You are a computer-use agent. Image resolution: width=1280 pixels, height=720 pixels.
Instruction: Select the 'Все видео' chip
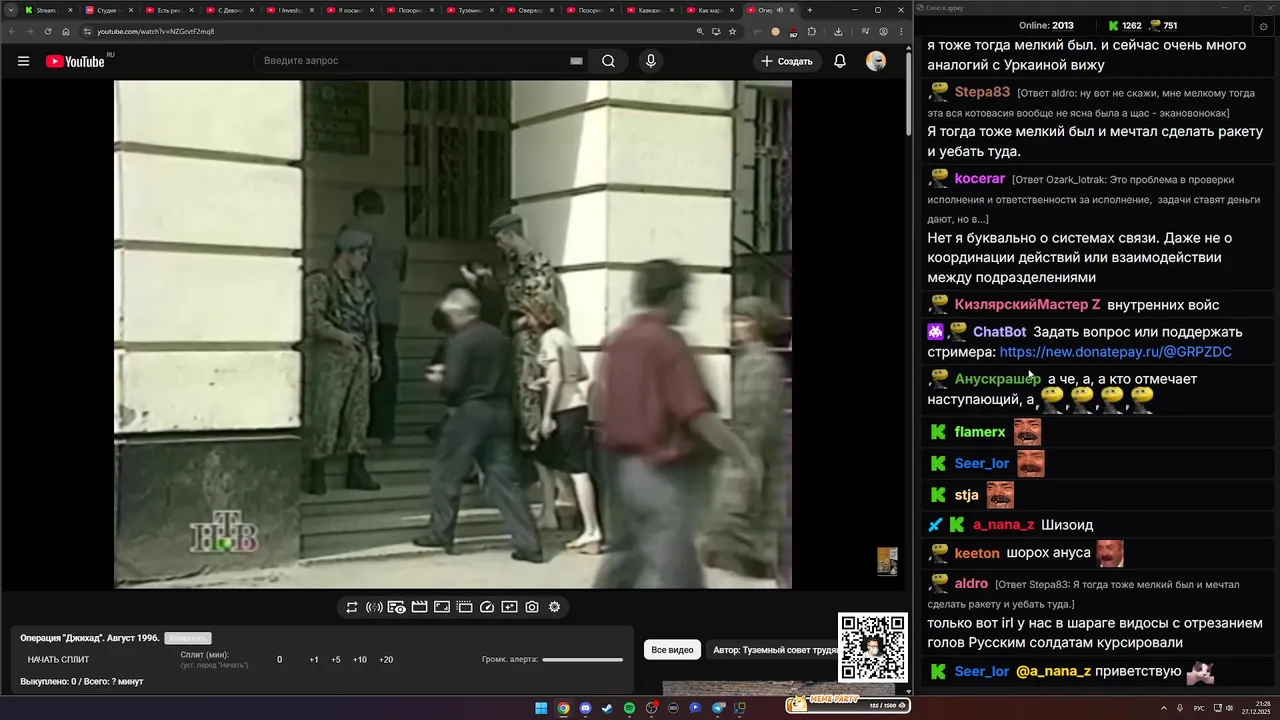tap(672, 650)
